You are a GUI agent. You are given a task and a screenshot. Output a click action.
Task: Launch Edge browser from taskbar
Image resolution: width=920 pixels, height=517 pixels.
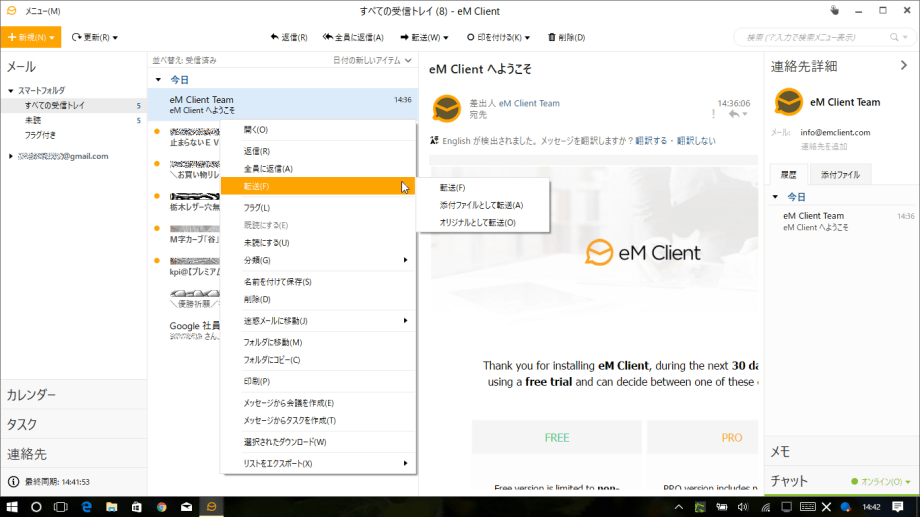86,506
